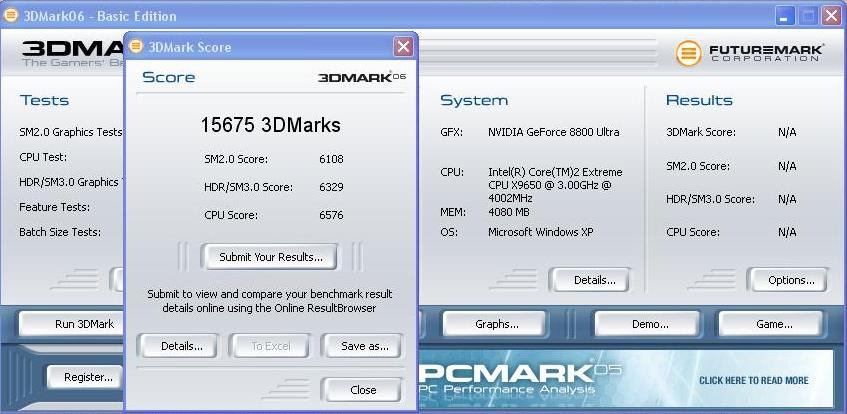This screenshot has width=847, height=414.
Task: Click the Online ResultBrowser submit description text
Action: pos(270,302)
